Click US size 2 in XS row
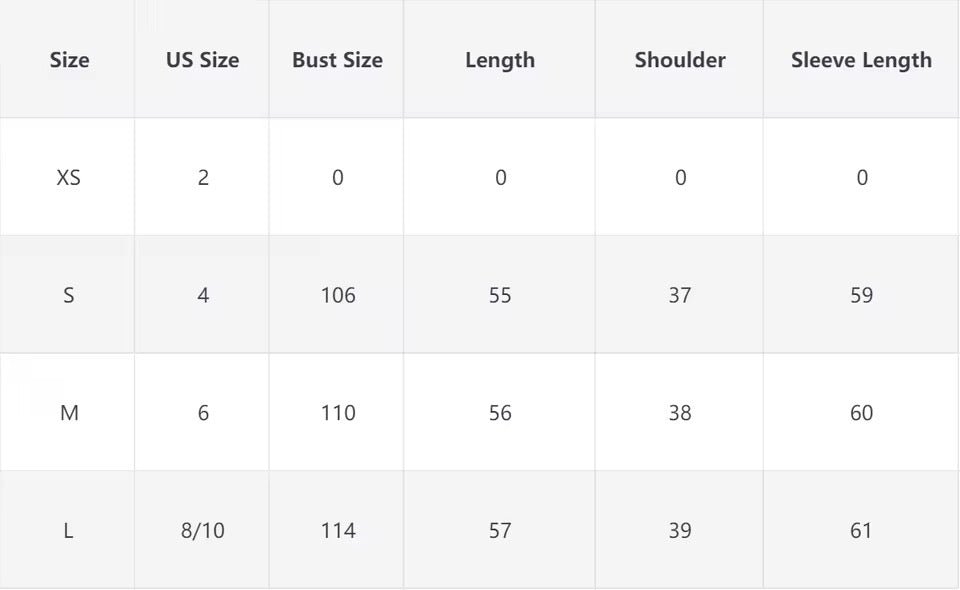Viewport: 960px width, 590px height. coord(203,178)
